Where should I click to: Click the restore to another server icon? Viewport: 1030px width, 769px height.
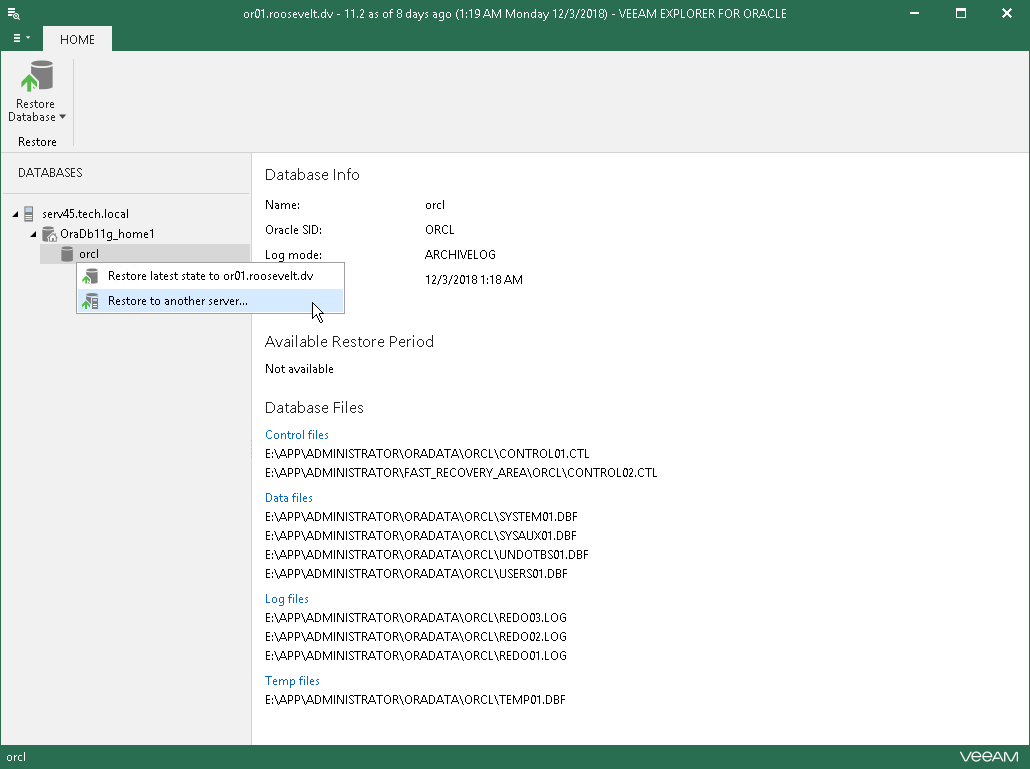(x=91, y=301)
